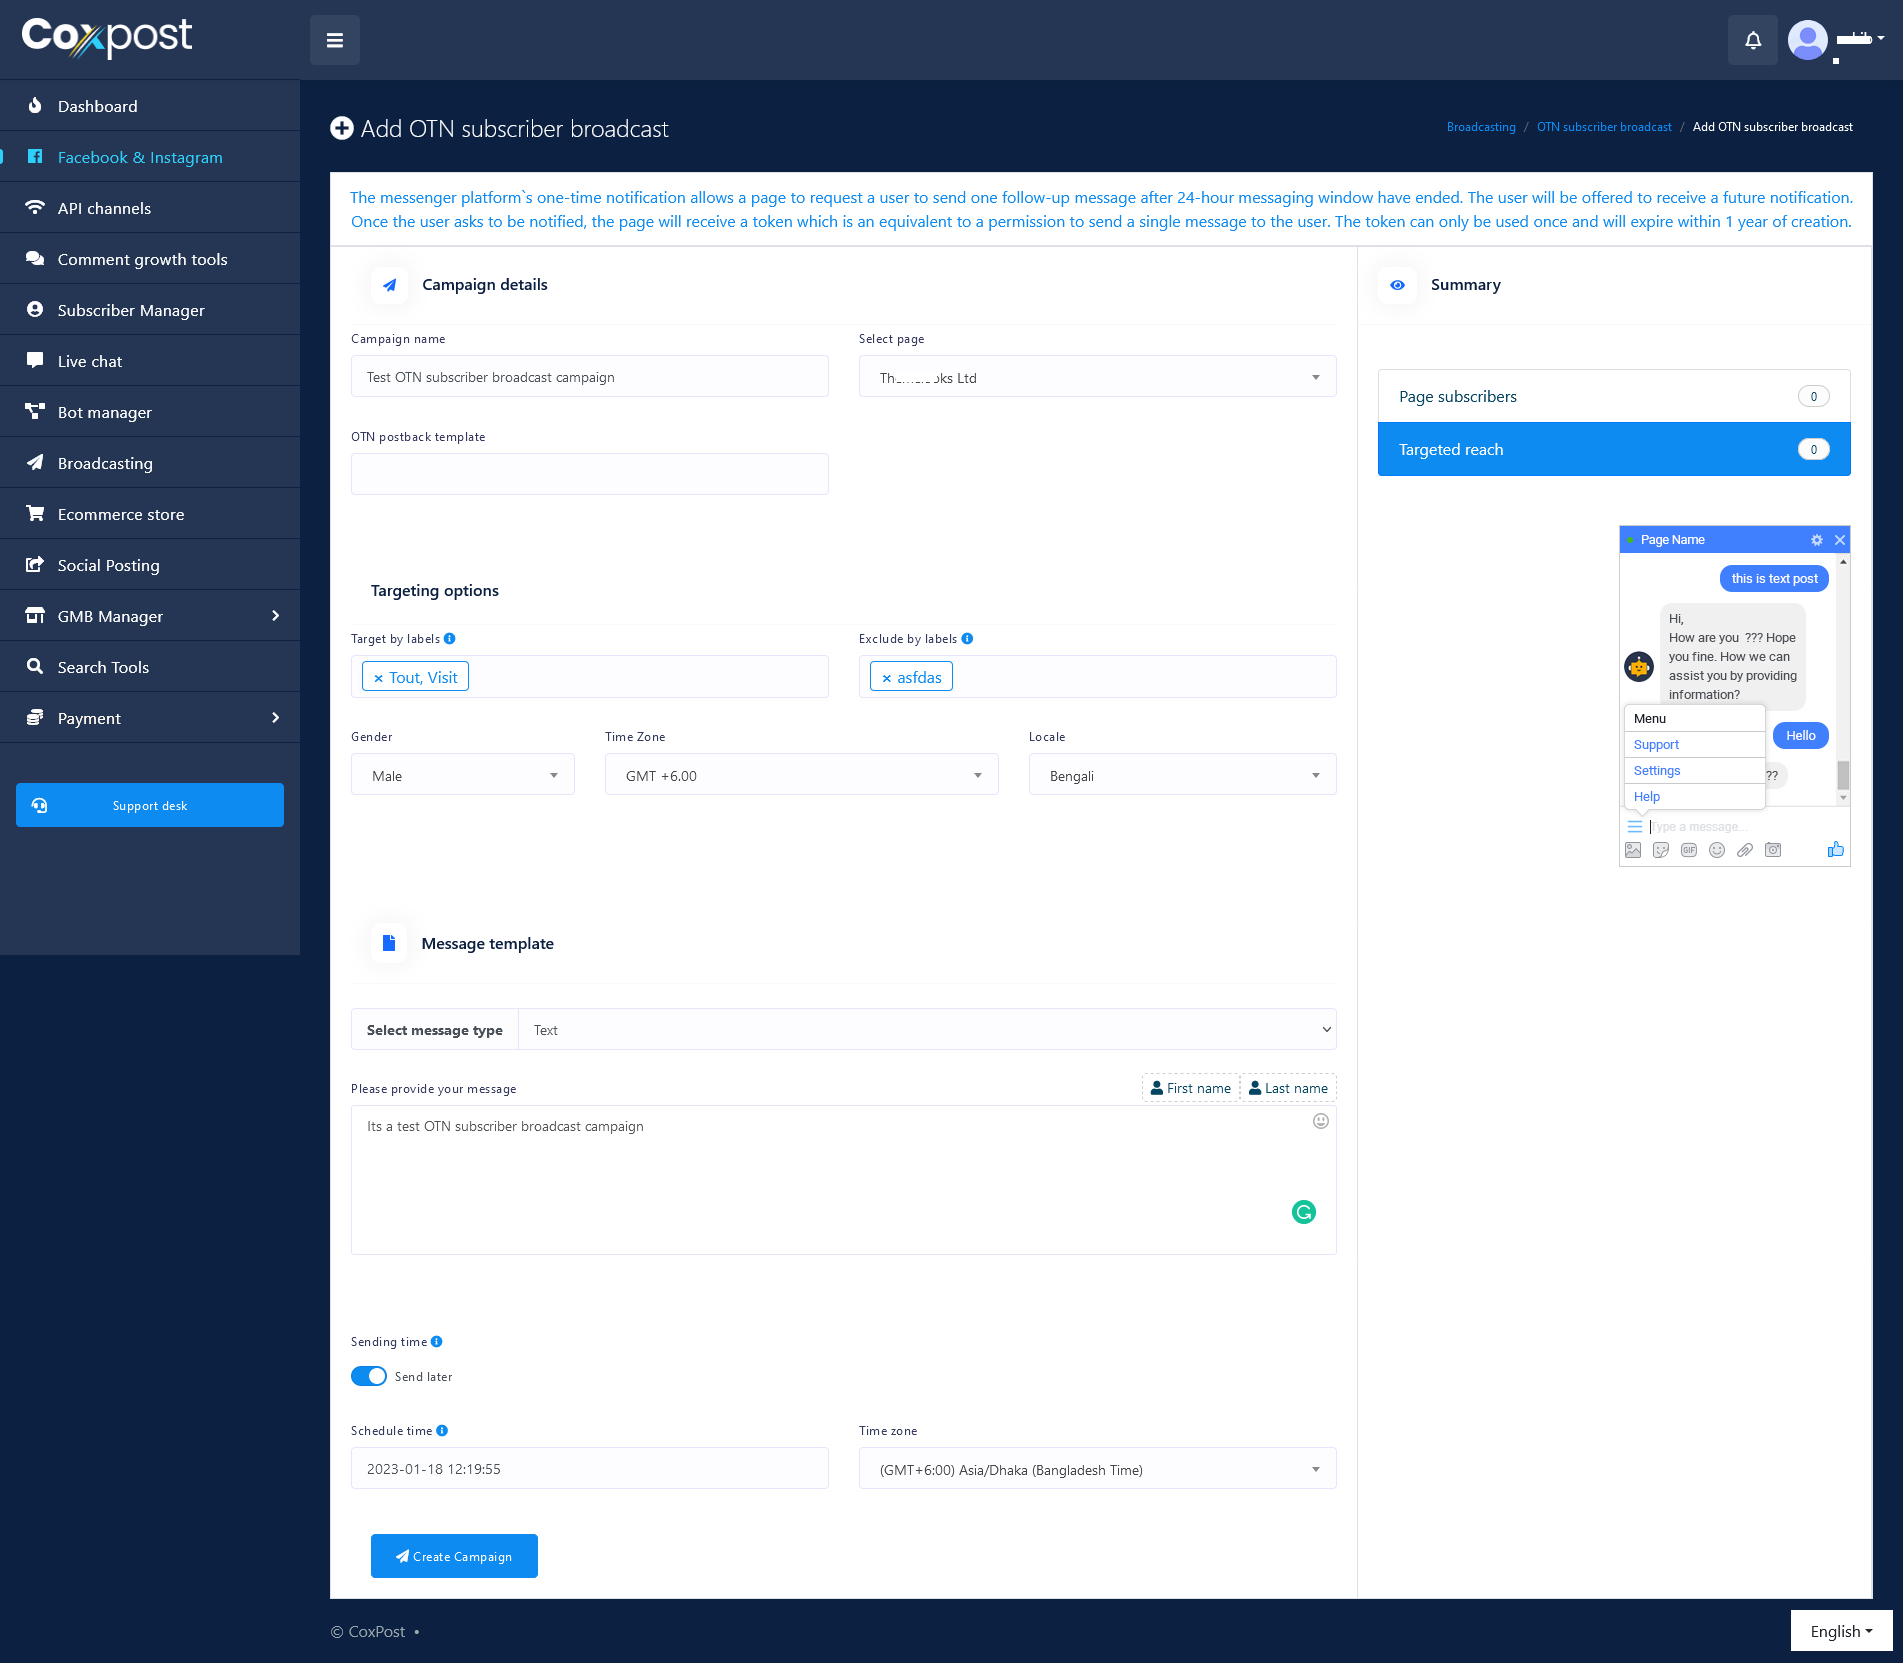
Task: Click the OTN postback template field
Action: click(589, 474)
